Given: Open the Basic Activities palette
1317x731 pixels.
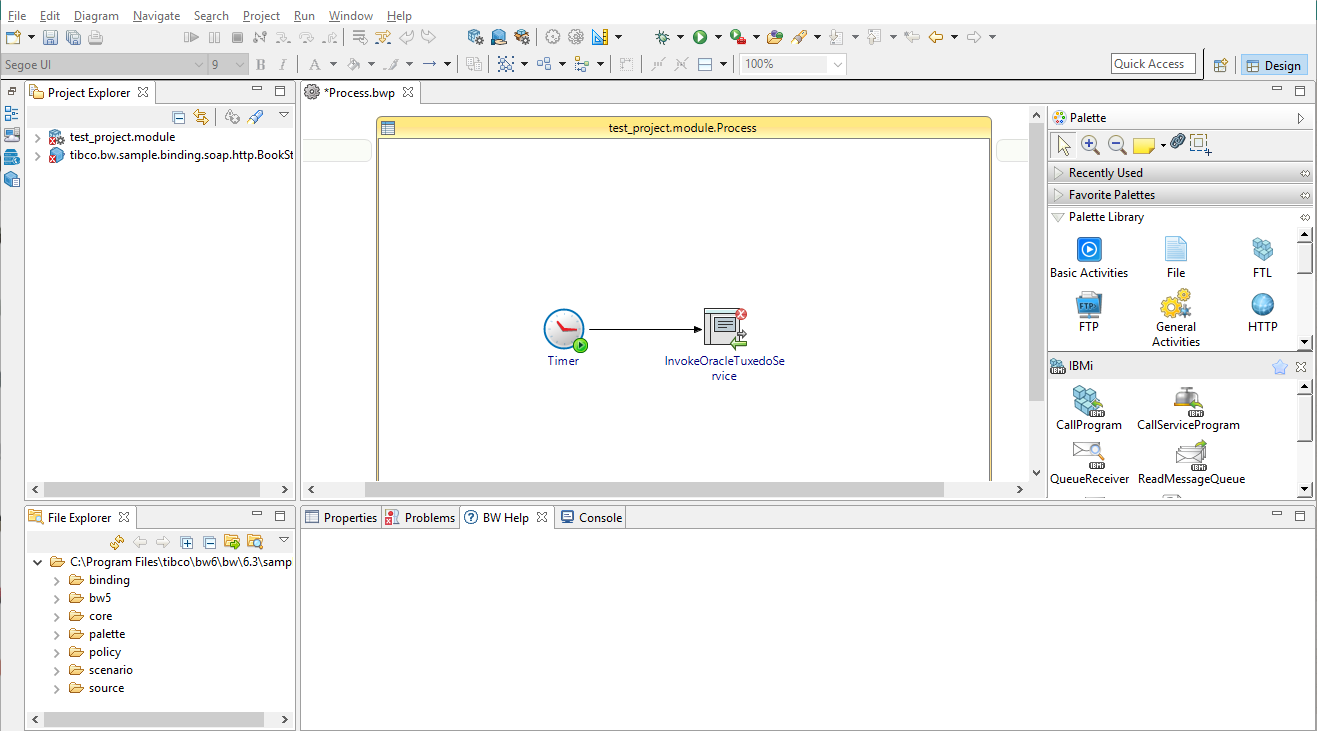Looking at the screenshot, I should [x=1089, y=258].
